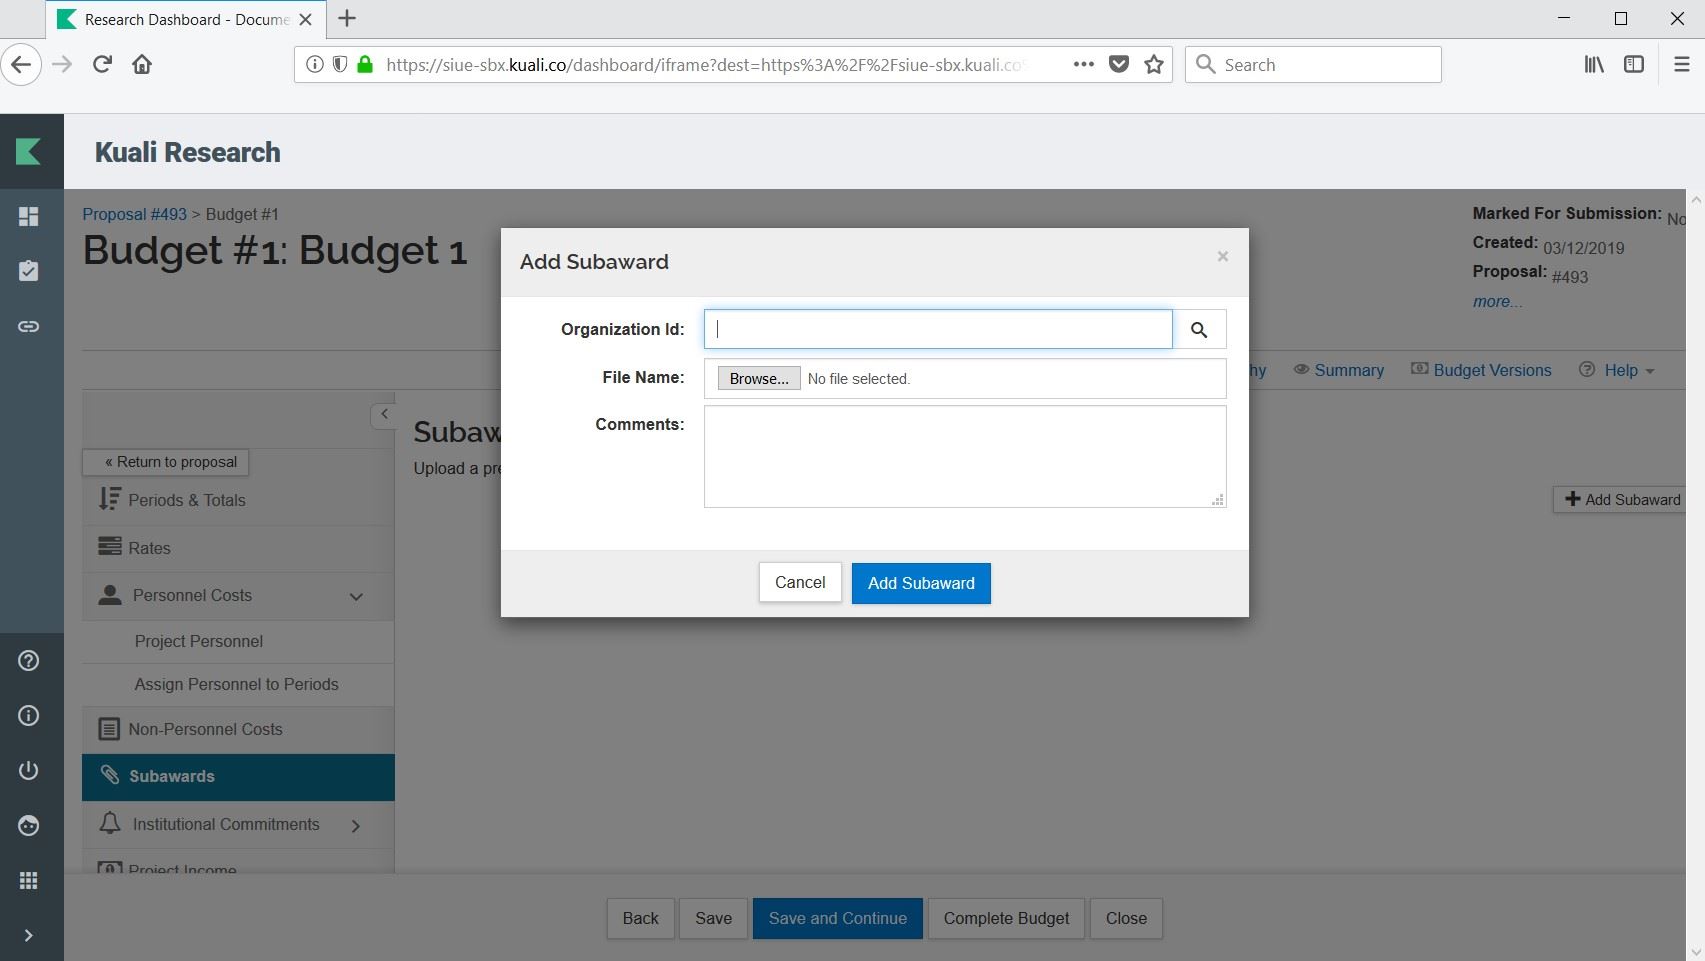Click the Kuali logo icon

(29, 152)
